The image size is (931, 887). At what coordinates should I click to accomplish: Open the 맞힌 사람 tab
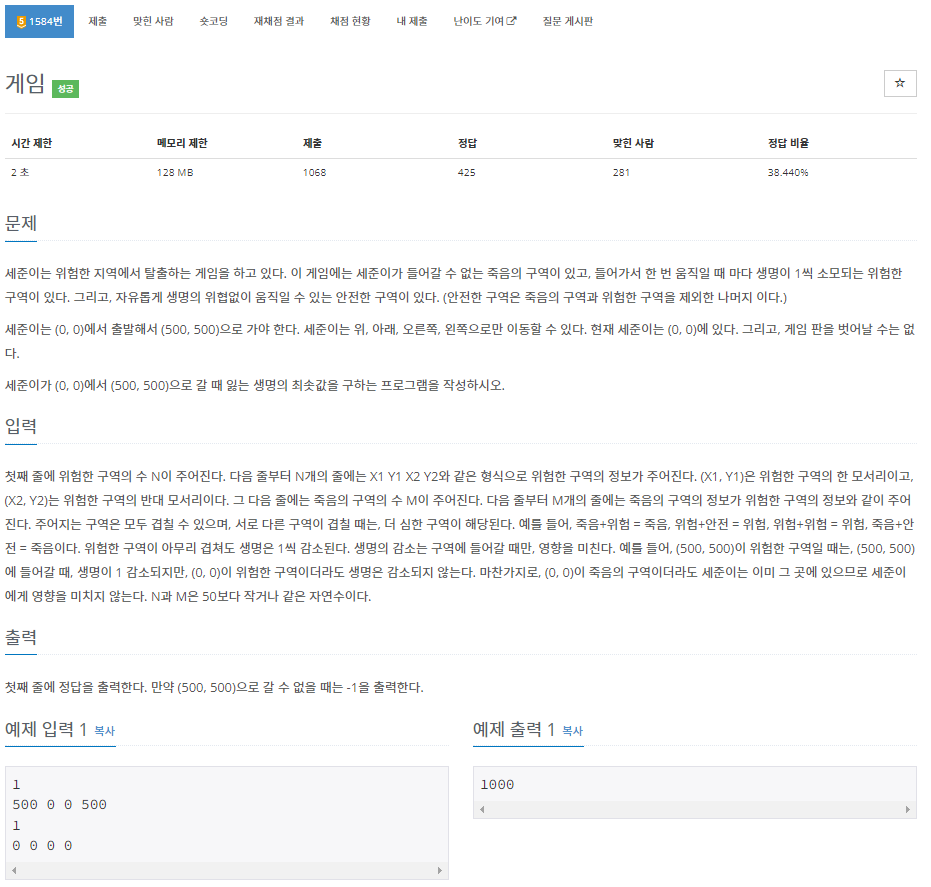(x=153, y=21)
